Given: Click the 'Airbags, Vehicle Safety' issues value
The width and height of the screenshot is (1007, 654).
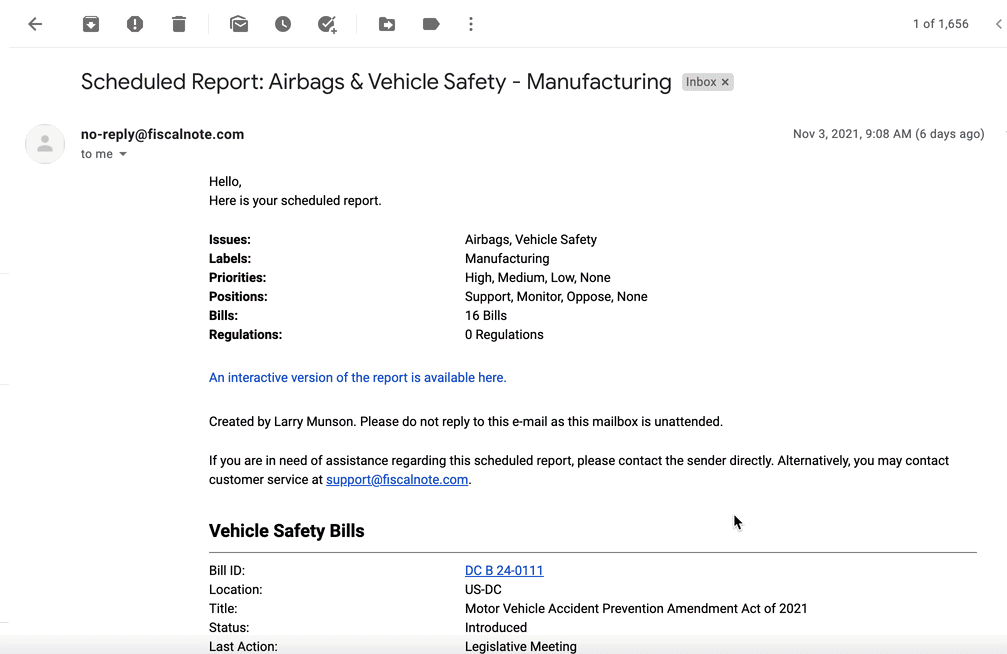Looking at the screenshot, I should tap(531, 240).
